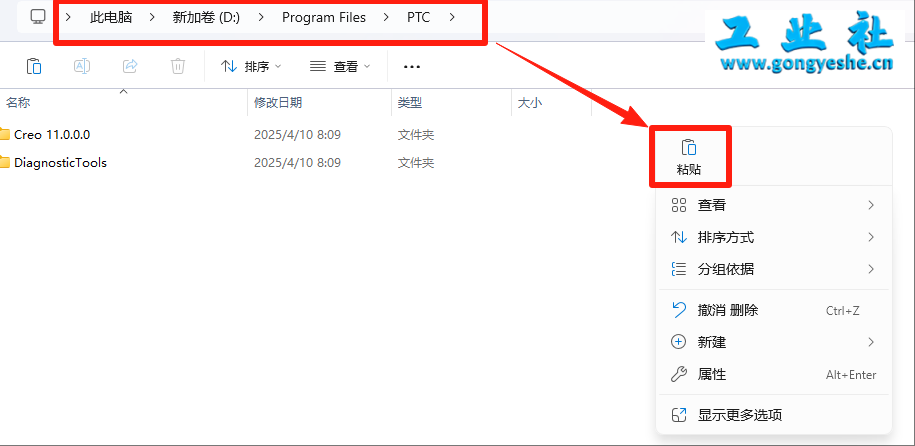This screenshot has width=915, height=446.
Task: Sort by the 大小 column header
Action: [530, 103]
